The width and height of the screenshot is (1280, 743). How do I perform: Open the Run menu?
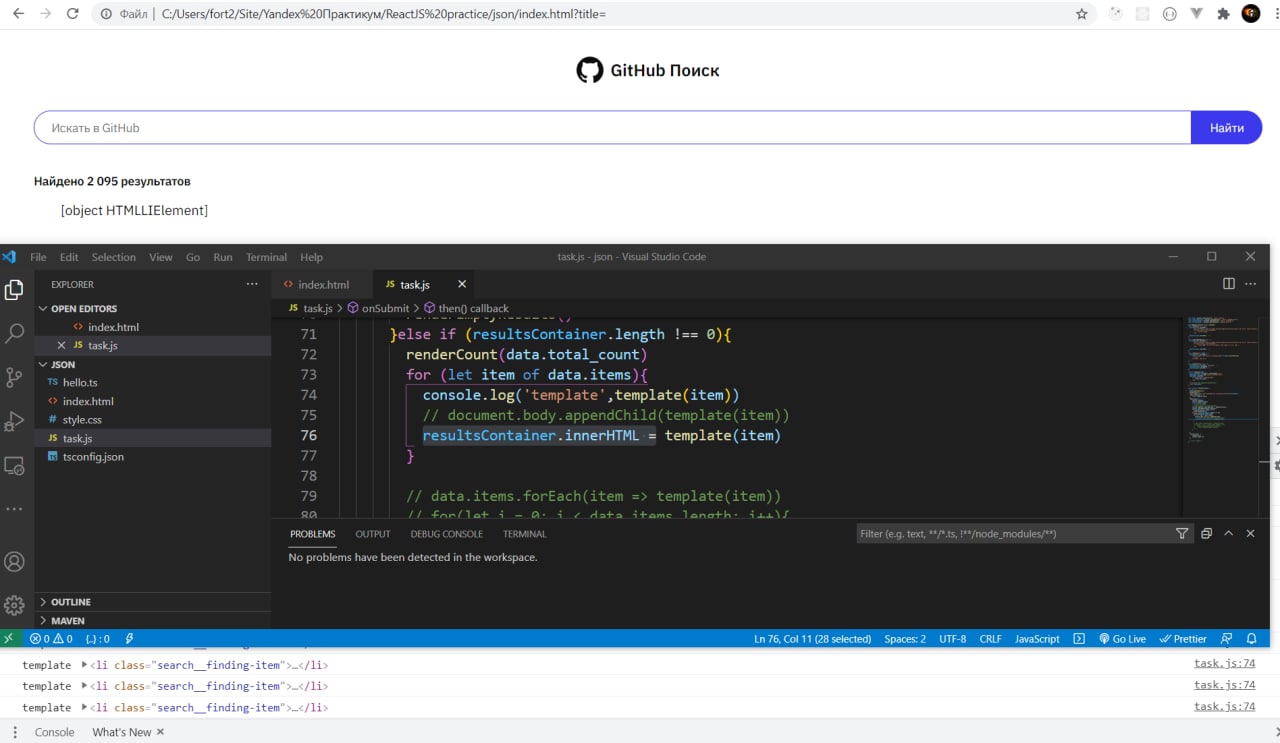[x=223, y=257]
